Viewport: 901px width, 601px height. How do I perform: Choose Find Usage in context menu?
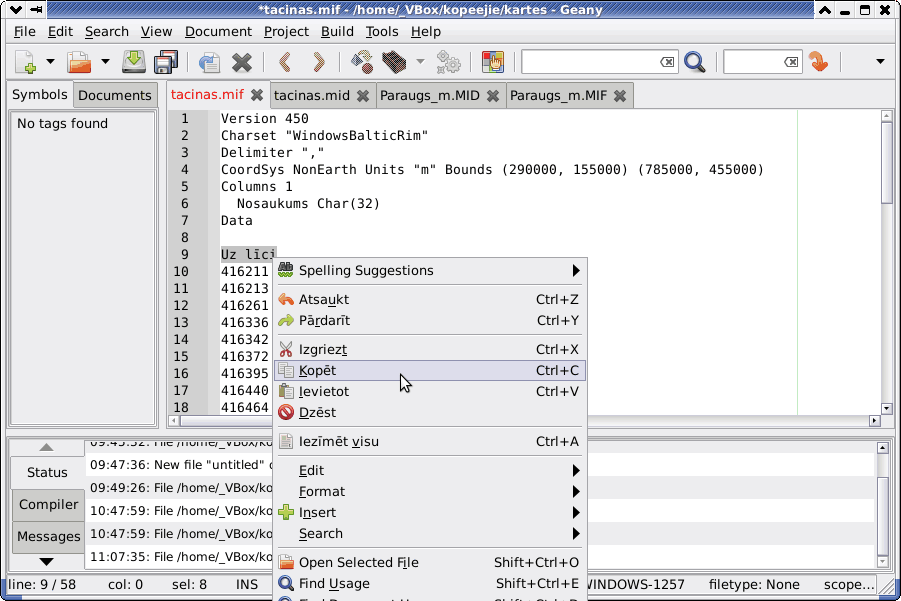(x=430, y=584)
